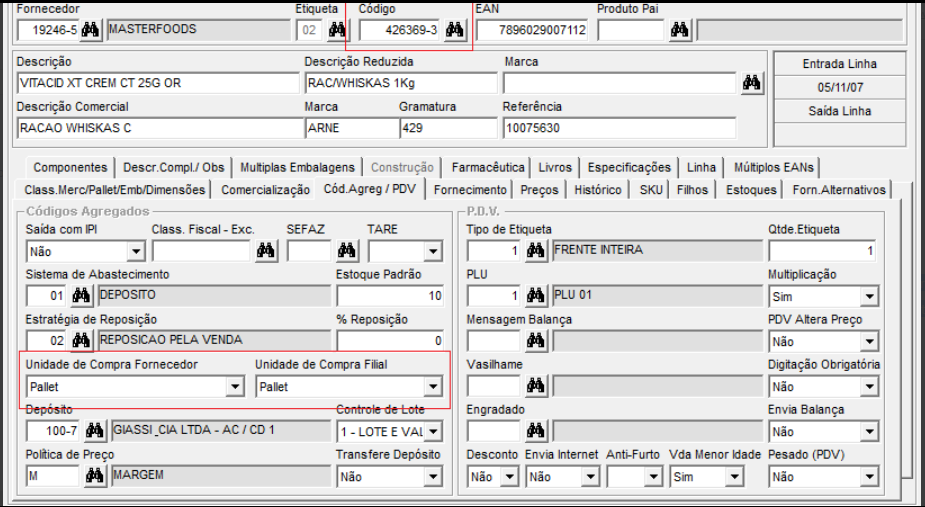Viewport: 925px width, 507px height.
Task: Click binoculars beside top Marca field
Action: tap(752, 83)
